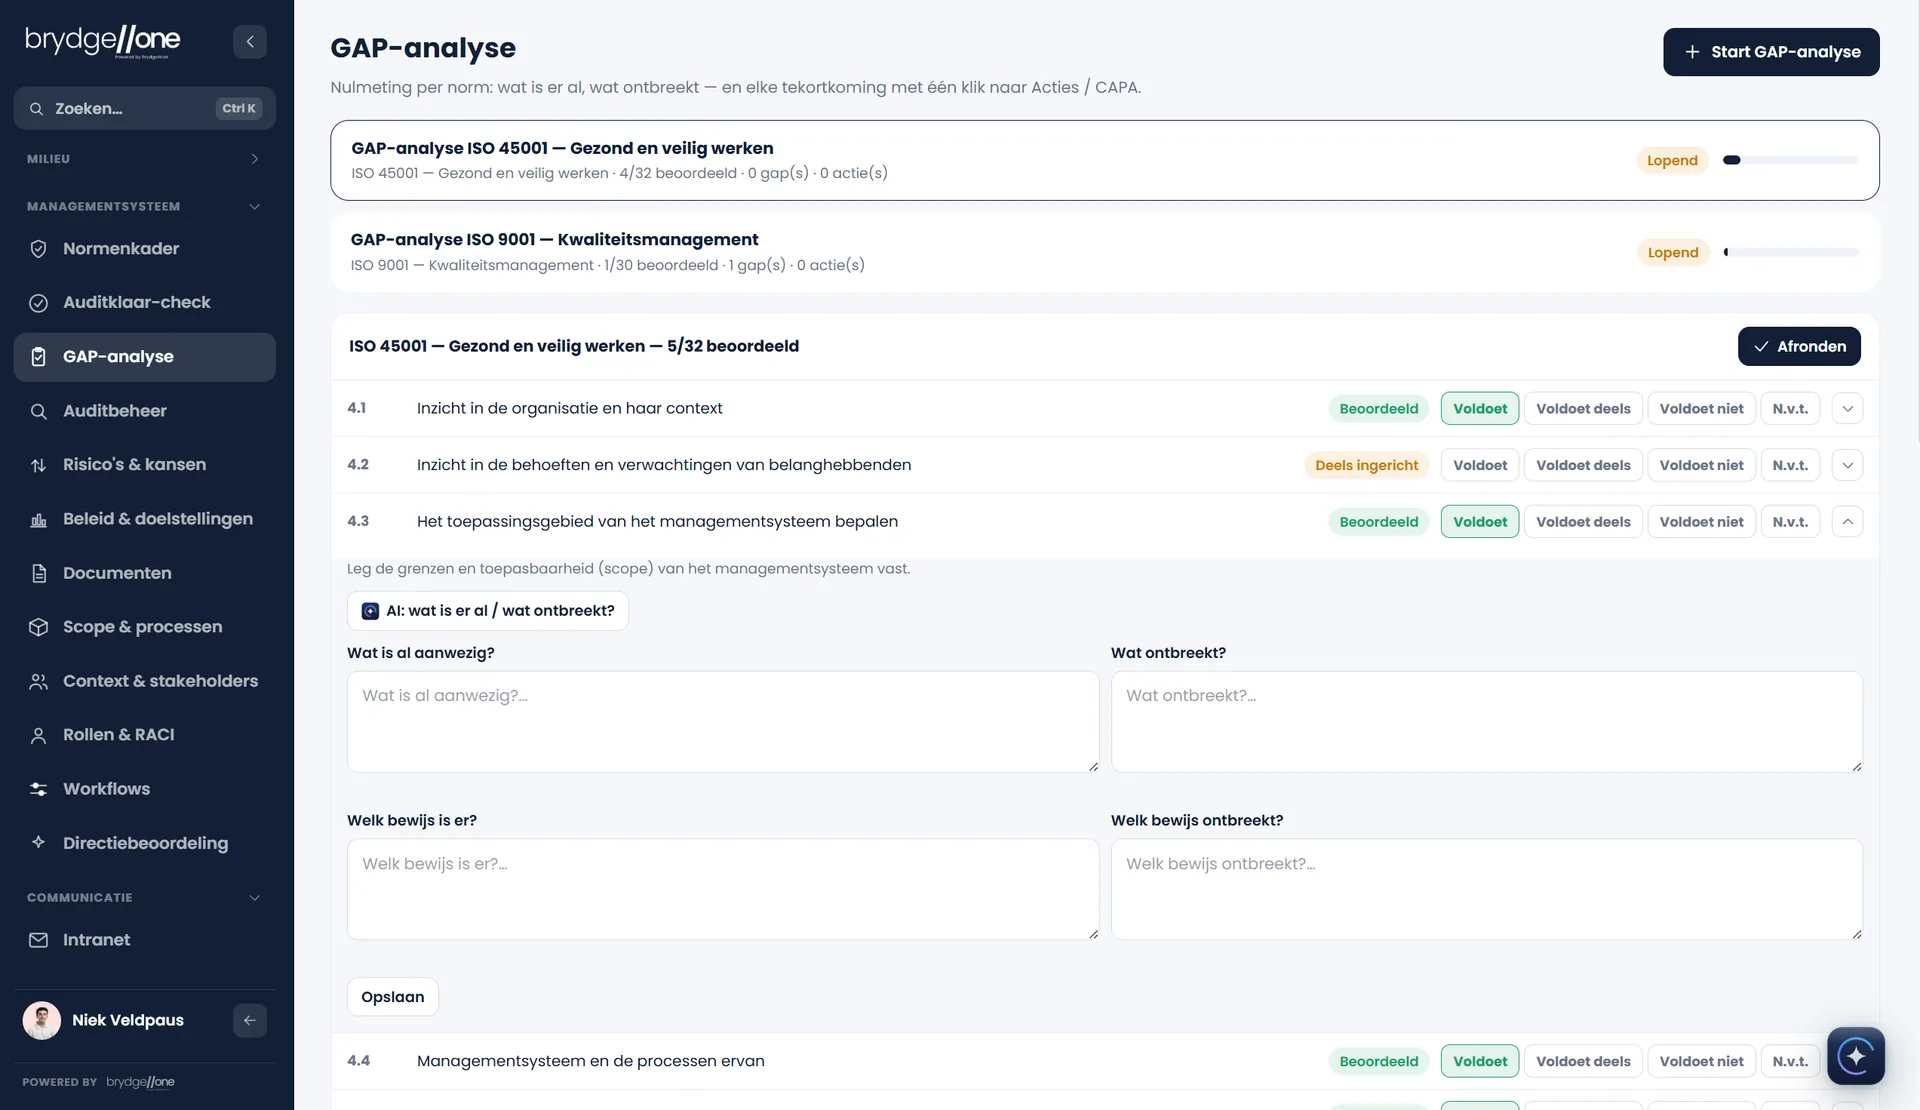Viewport: 1920px width, 1110px height.
Task: Click the Afronden button
Action: click(x=1799, y=346)
